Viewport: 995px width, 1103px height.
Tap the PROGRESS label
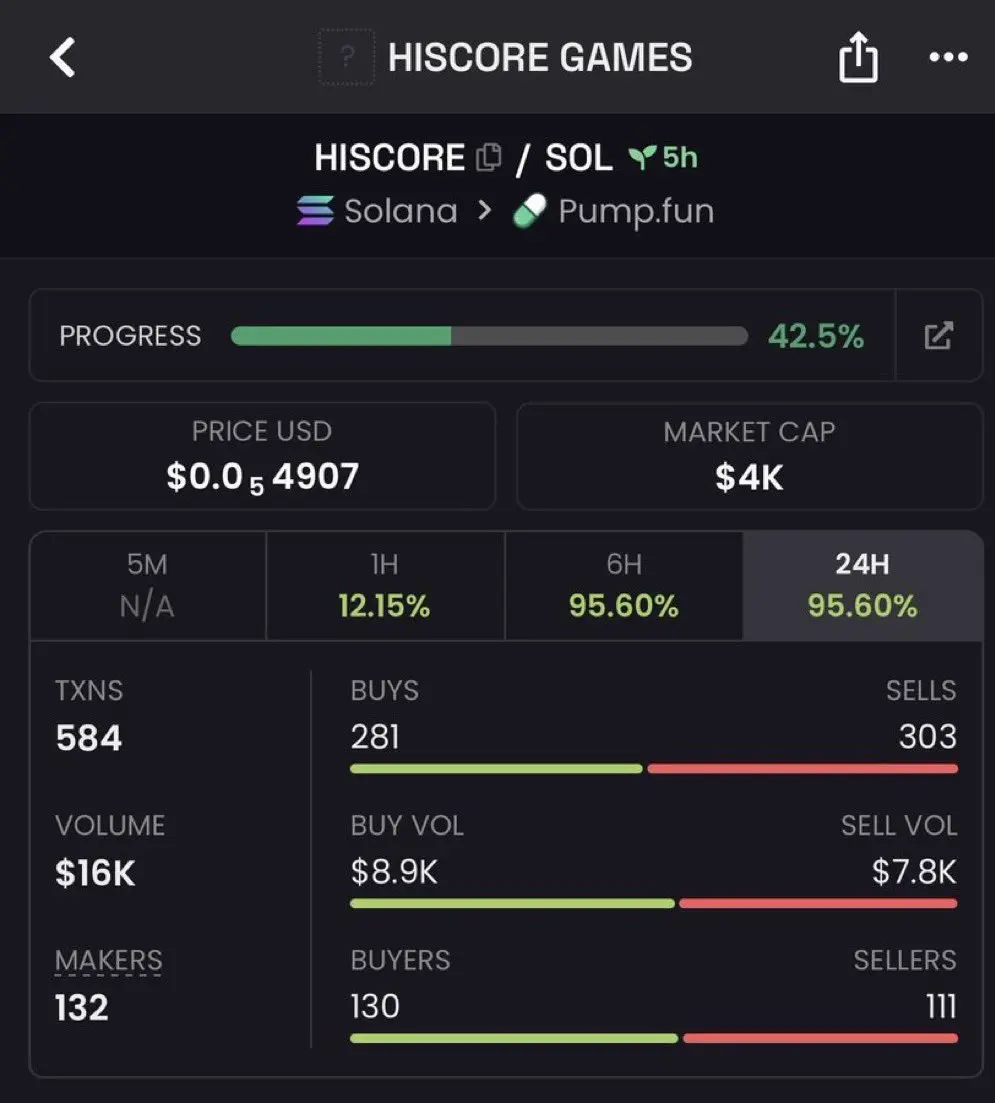coord(130,336)
